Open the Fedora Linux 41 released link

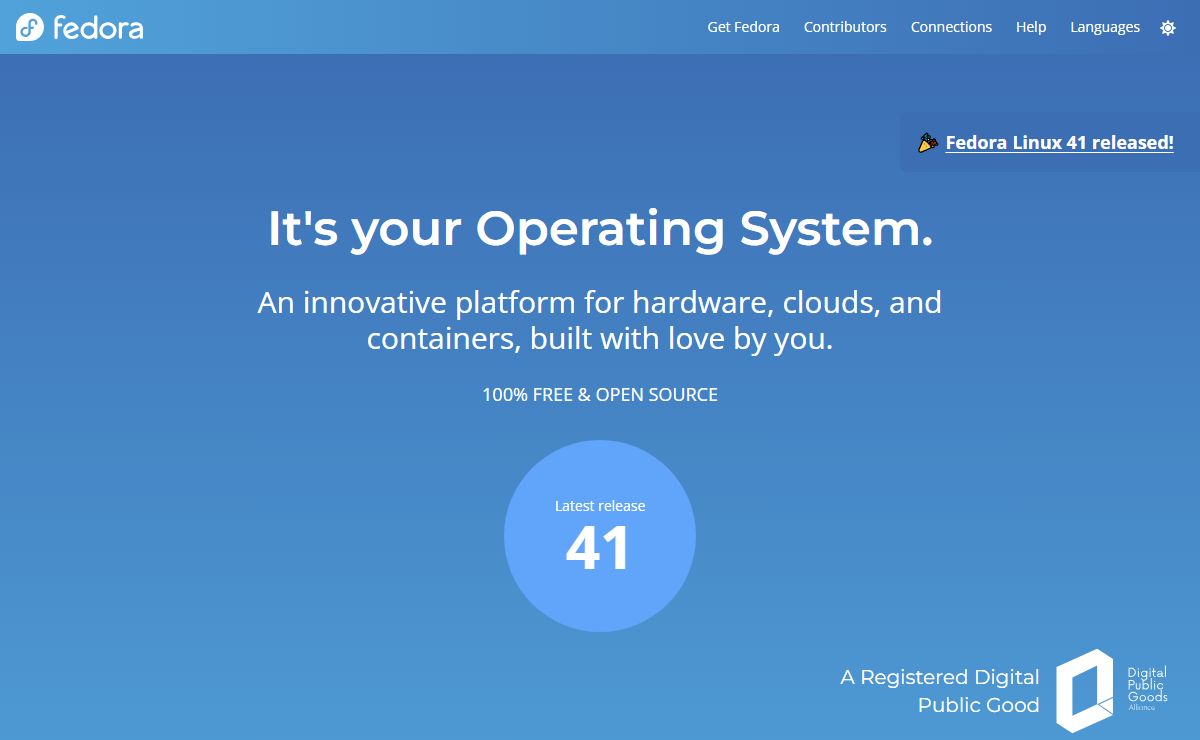point(1059,143)
